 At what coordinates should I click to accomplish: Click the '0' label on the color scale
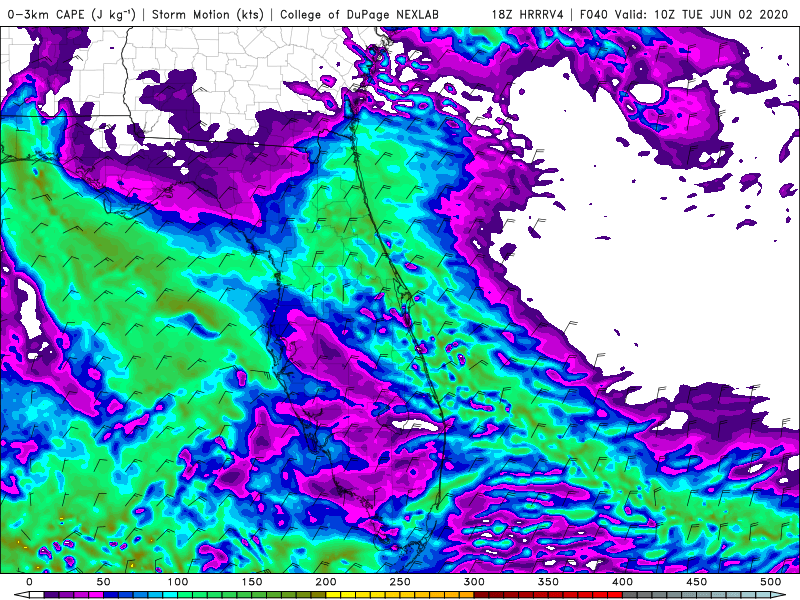(x=29, y=582)
